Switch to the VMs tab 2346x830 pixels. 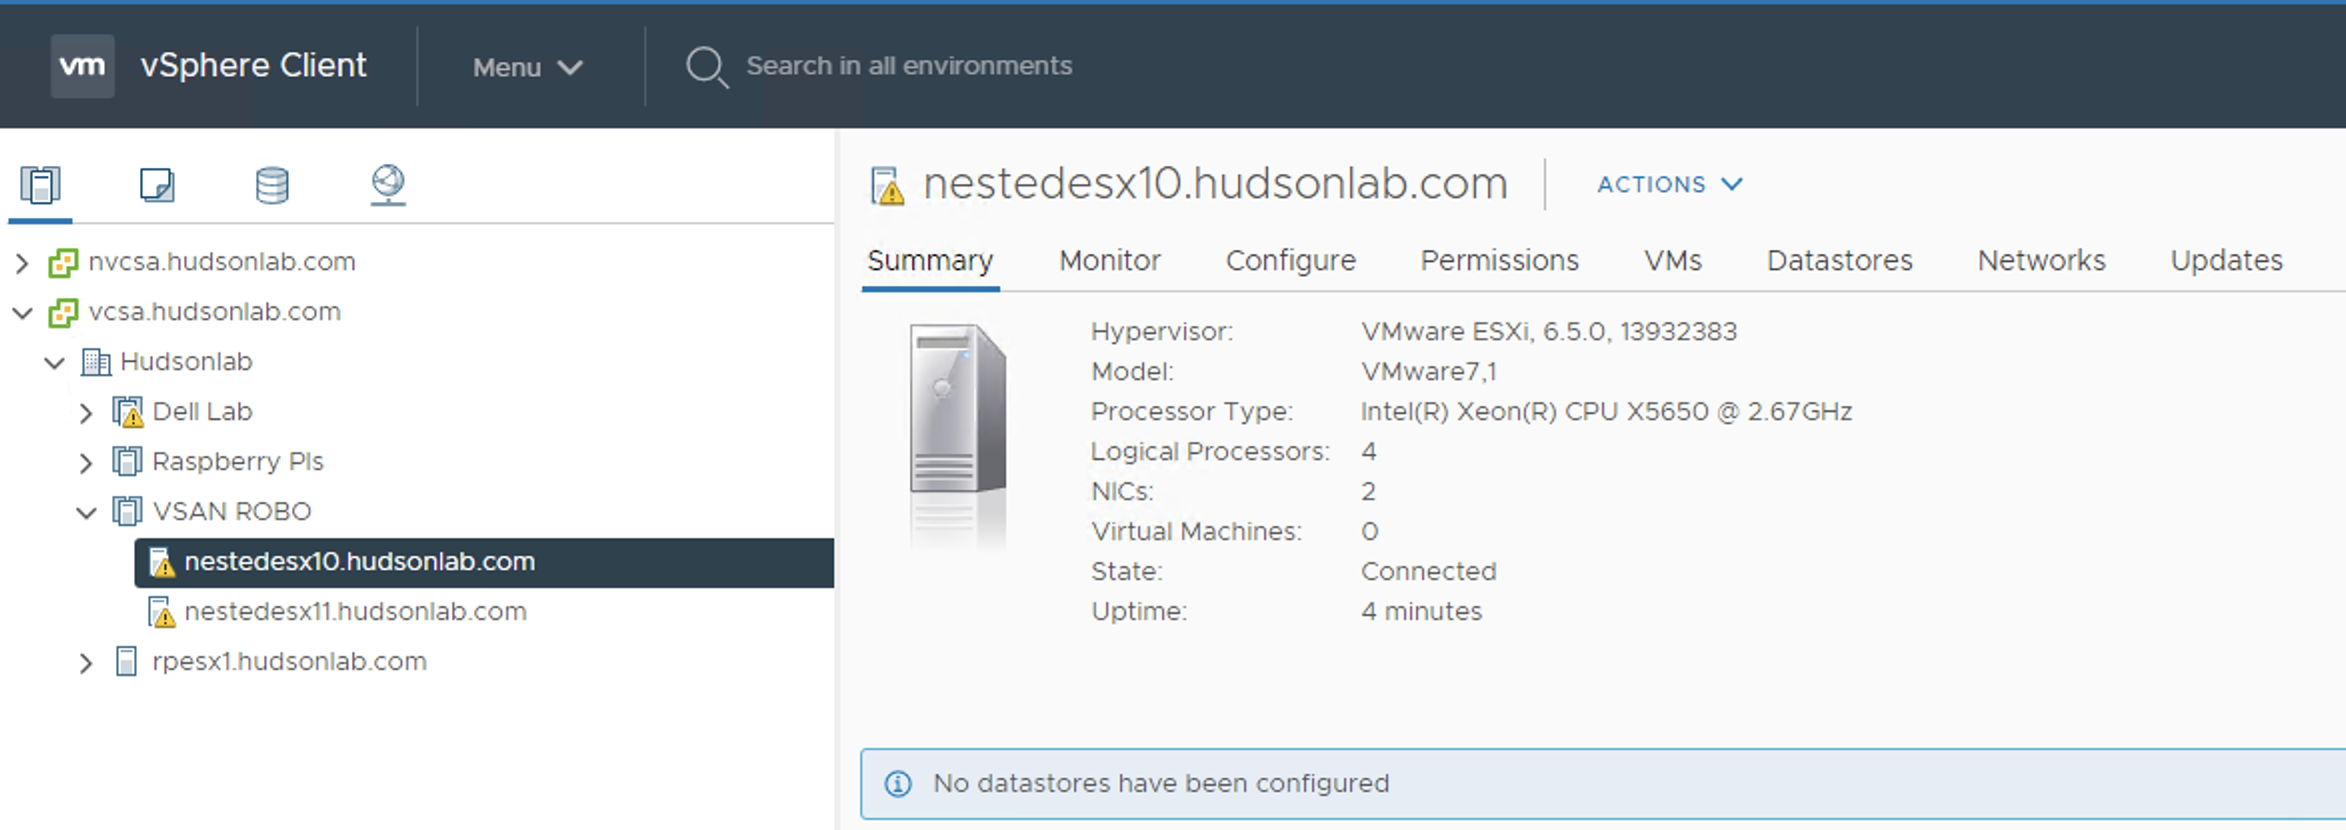(1673, 261)
